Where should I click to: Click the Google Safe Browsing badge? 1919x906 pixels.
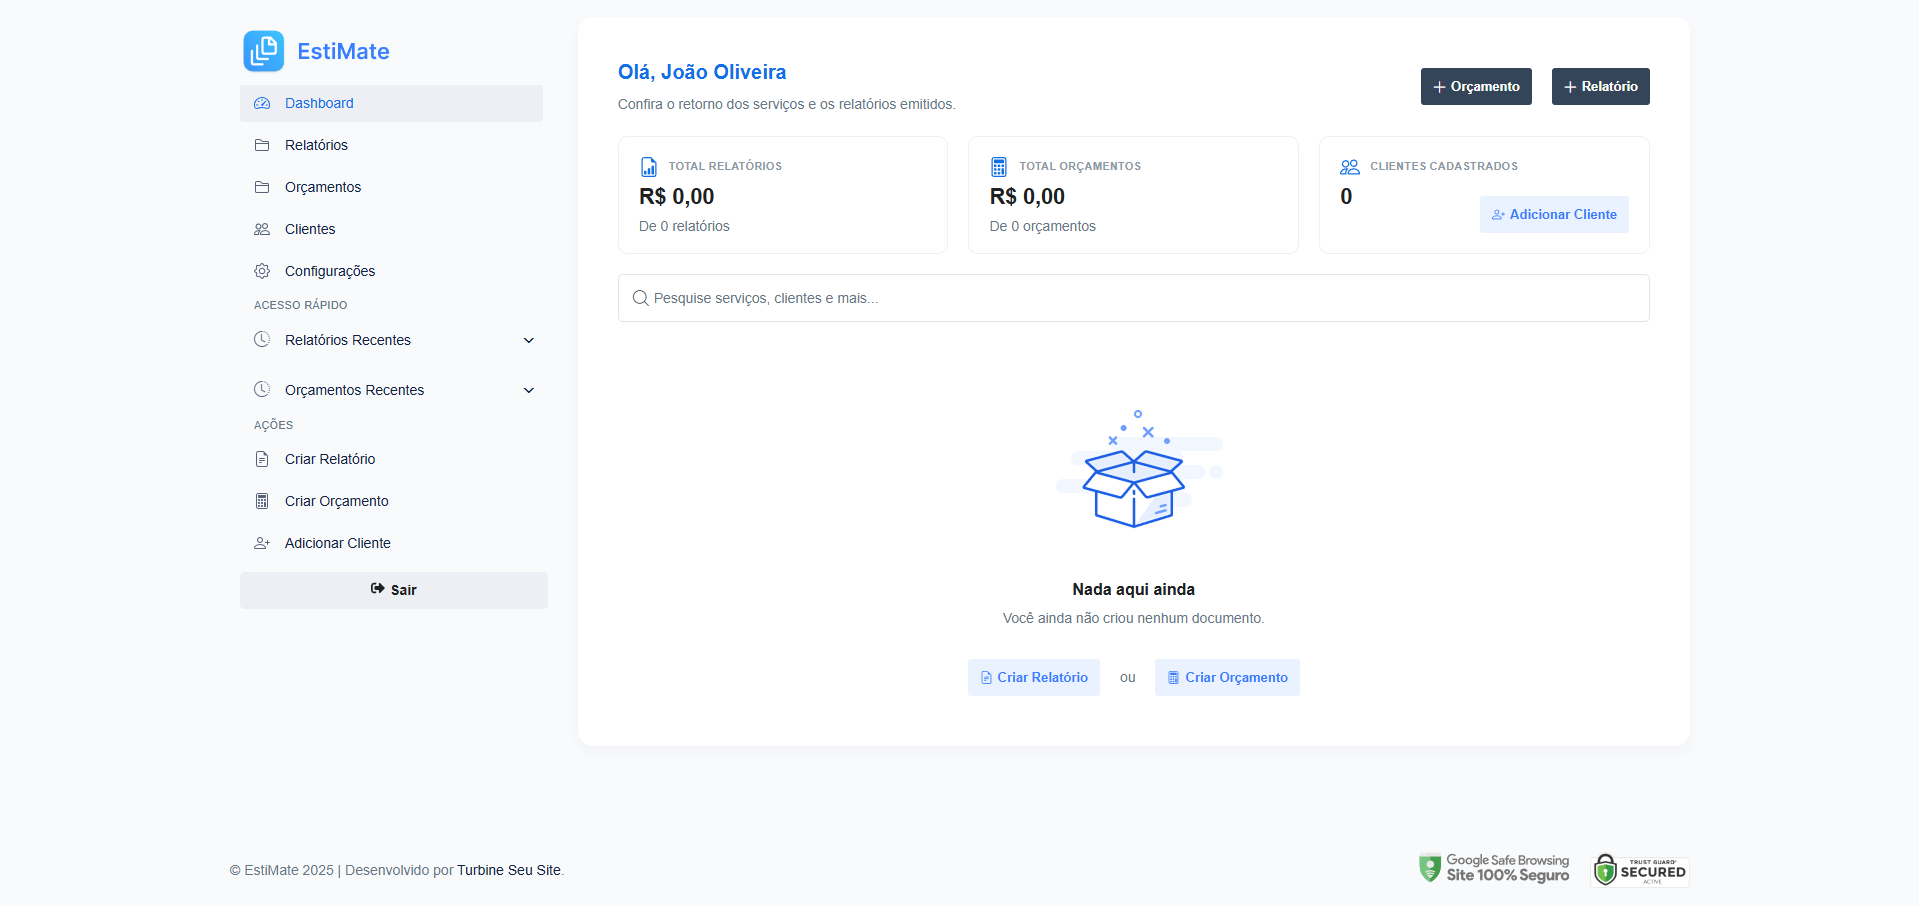click(x=1494, y=868)
